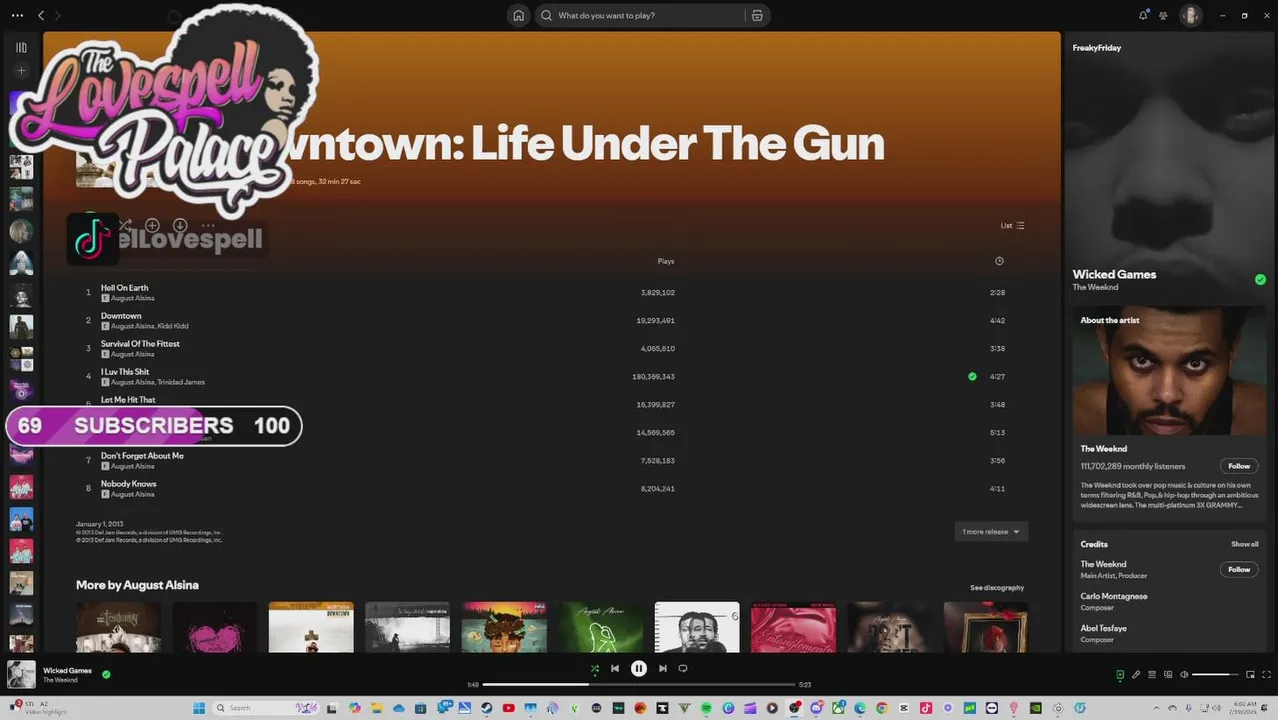Viewport: 1278px width, 720px height.
Task: Open the playback queue icon
Action: click(1152, 674)
